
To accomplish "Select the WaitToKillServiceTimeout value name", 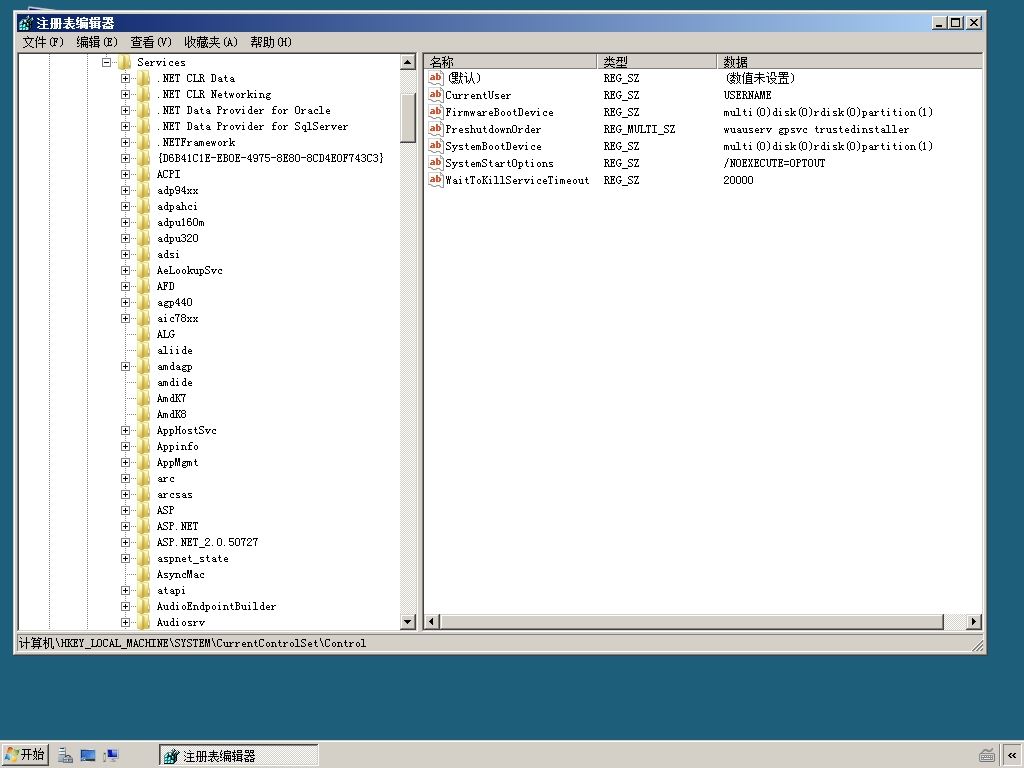I will click(517, 180).
